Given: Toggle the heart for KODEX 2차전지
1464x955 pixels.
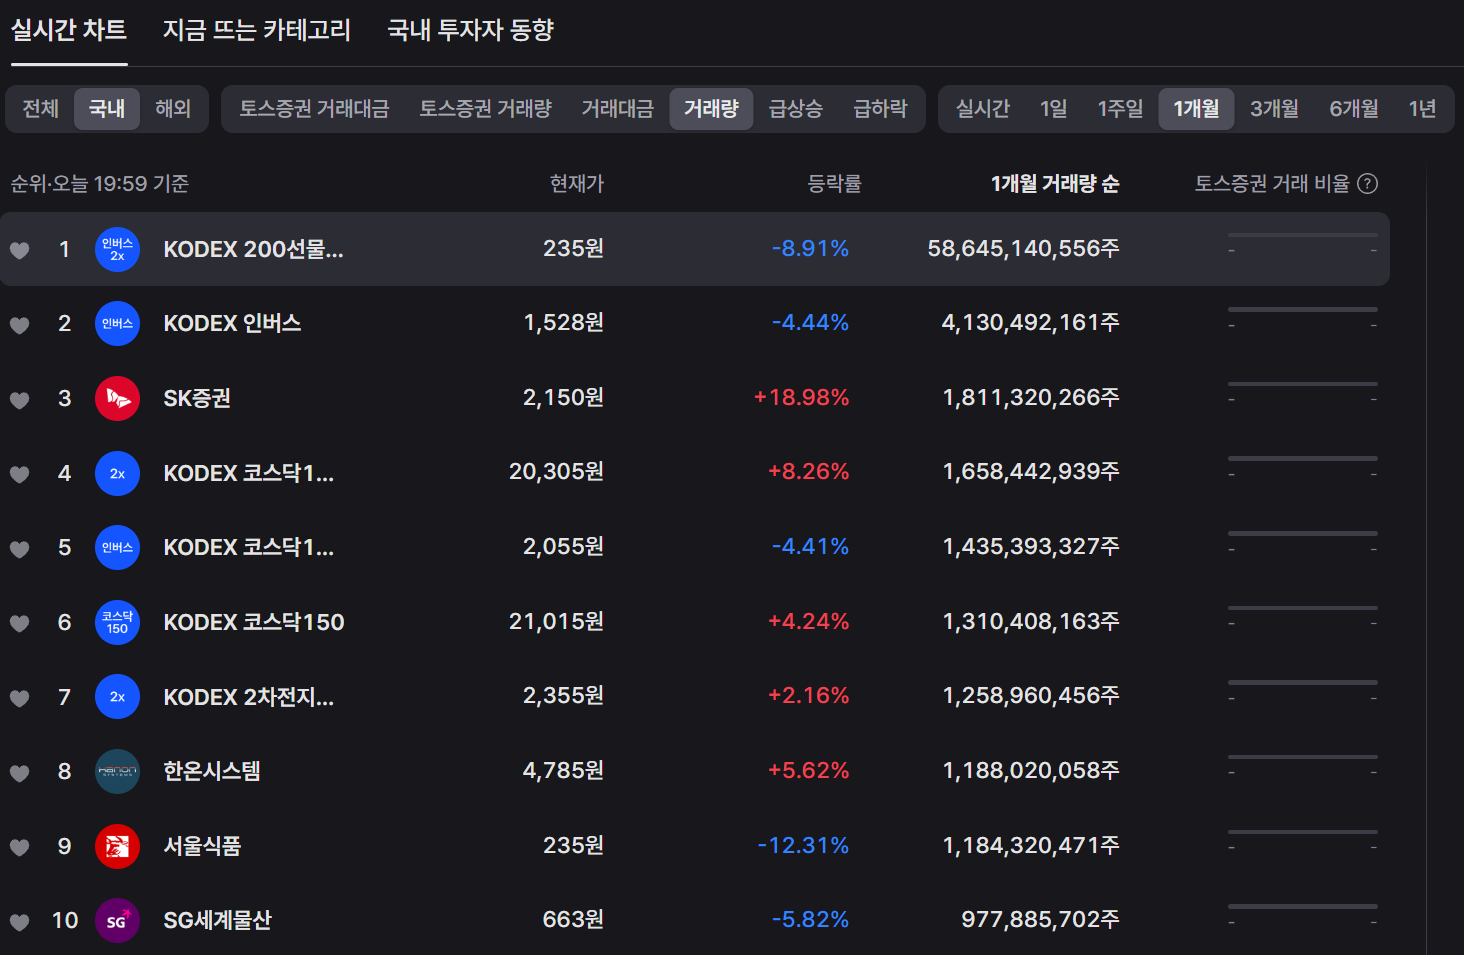Looking at the screenshot, I should [x=19, y=698].
